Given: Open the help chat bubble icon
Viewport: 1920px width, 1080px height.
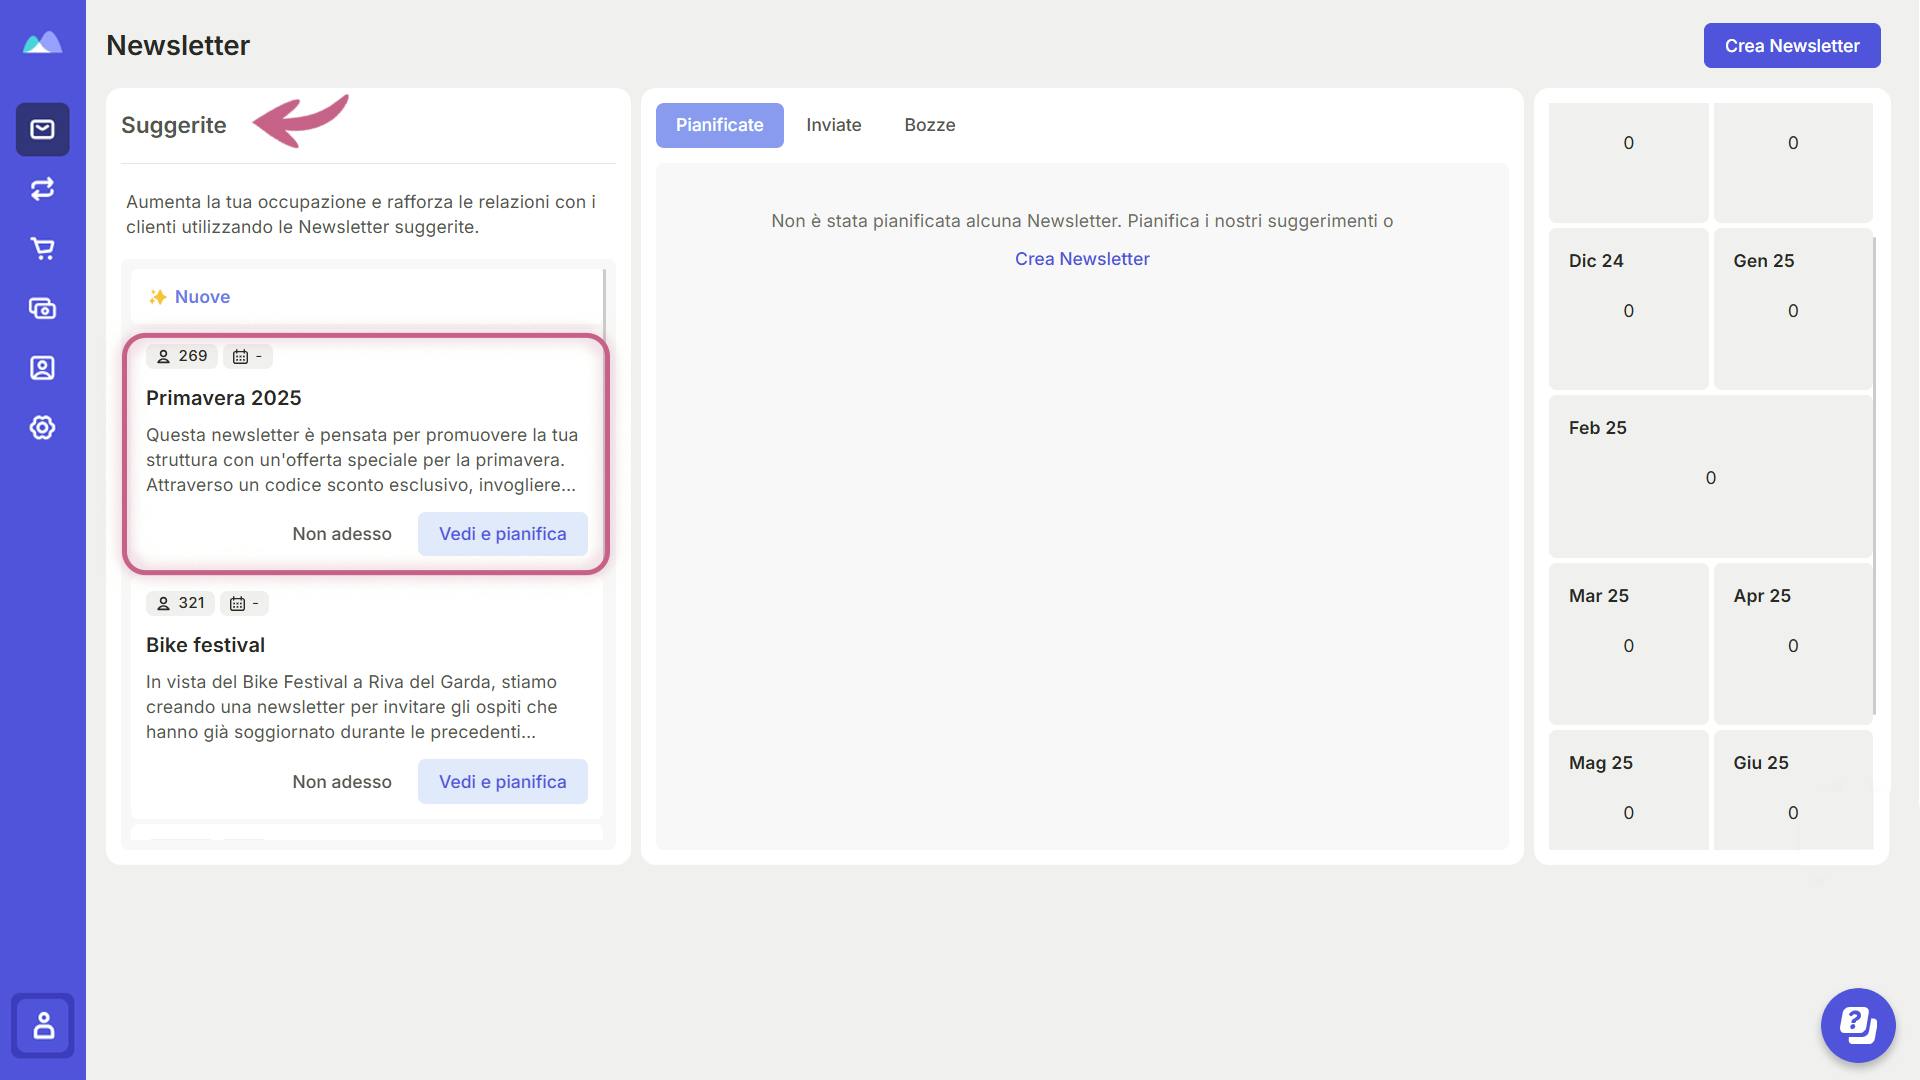Looking at the screenshot, I should tap(1858, 1026).
